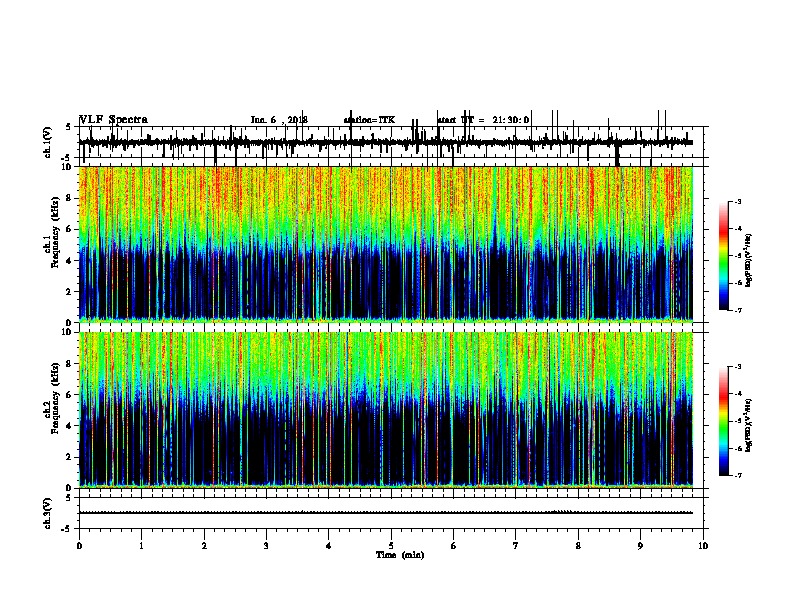This screenshot has width=792, height=612.
Task: Click the "-7" label on ch.2 color bar
Action: pos(738,475)
